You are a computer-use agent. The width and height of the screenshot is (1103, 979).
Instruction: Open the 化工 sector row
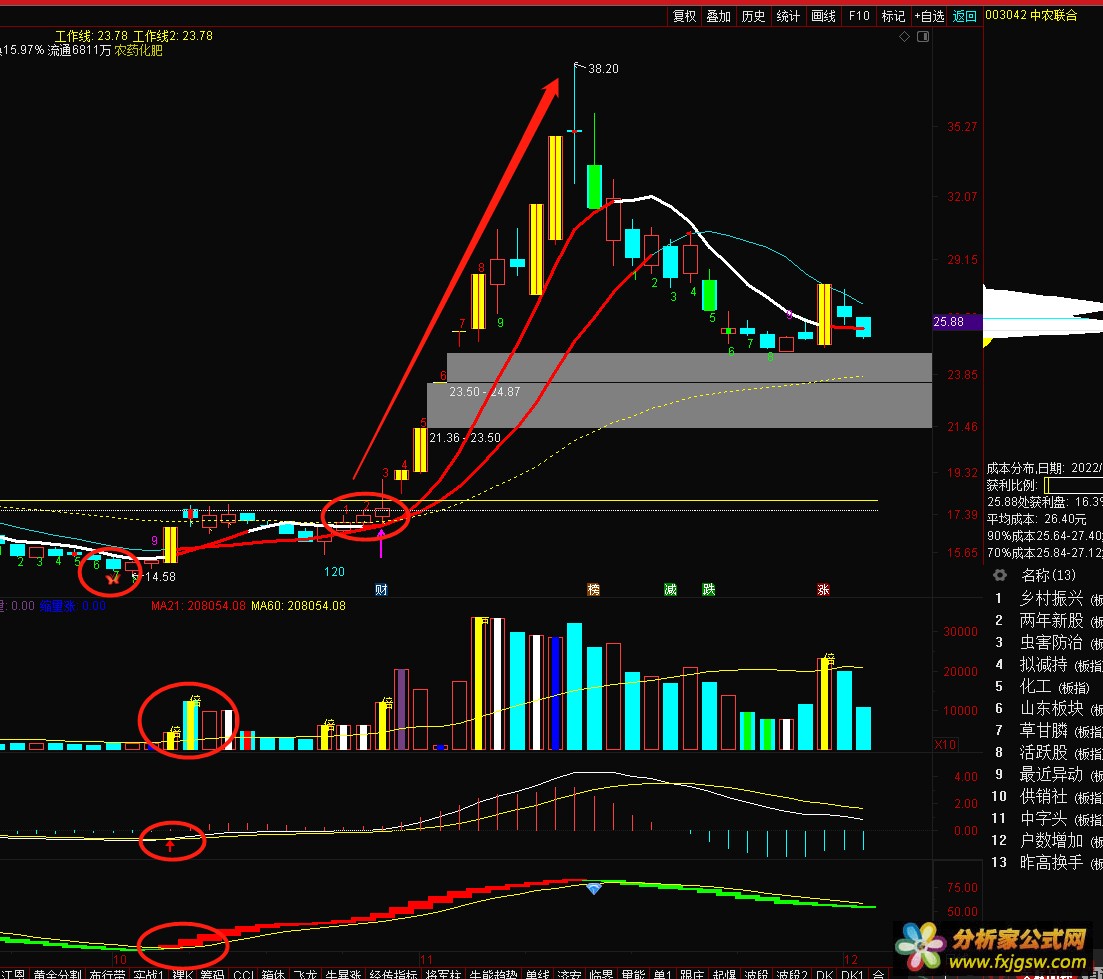(1047, 686)
